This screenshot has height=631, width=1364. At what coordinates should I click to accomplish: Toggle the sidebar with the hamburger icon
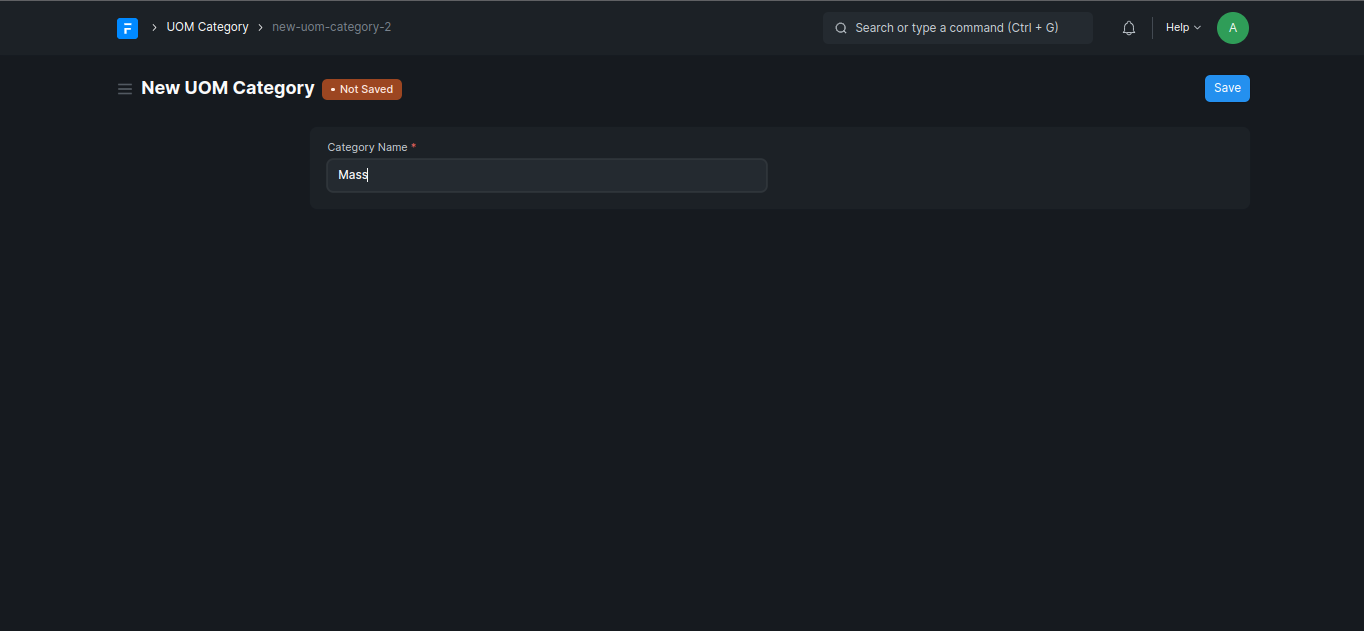(125, 89)
